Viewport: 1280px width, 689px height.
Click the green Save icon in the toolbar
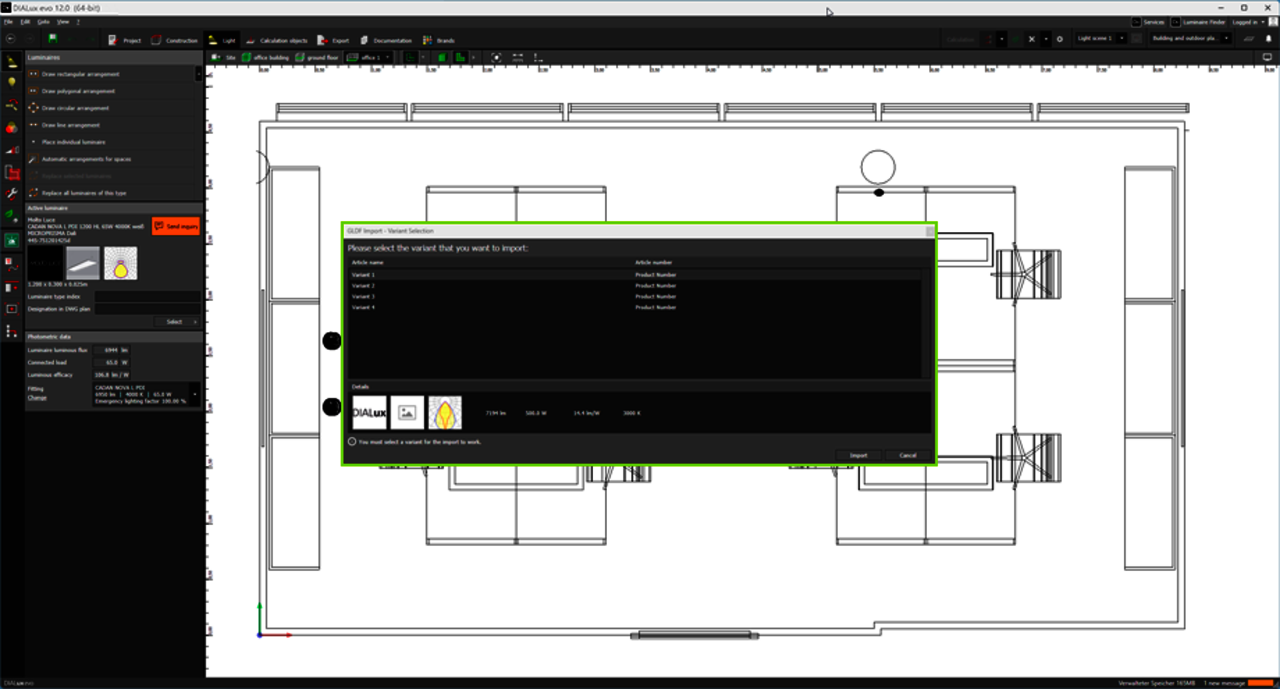click(x=52, y=39)
